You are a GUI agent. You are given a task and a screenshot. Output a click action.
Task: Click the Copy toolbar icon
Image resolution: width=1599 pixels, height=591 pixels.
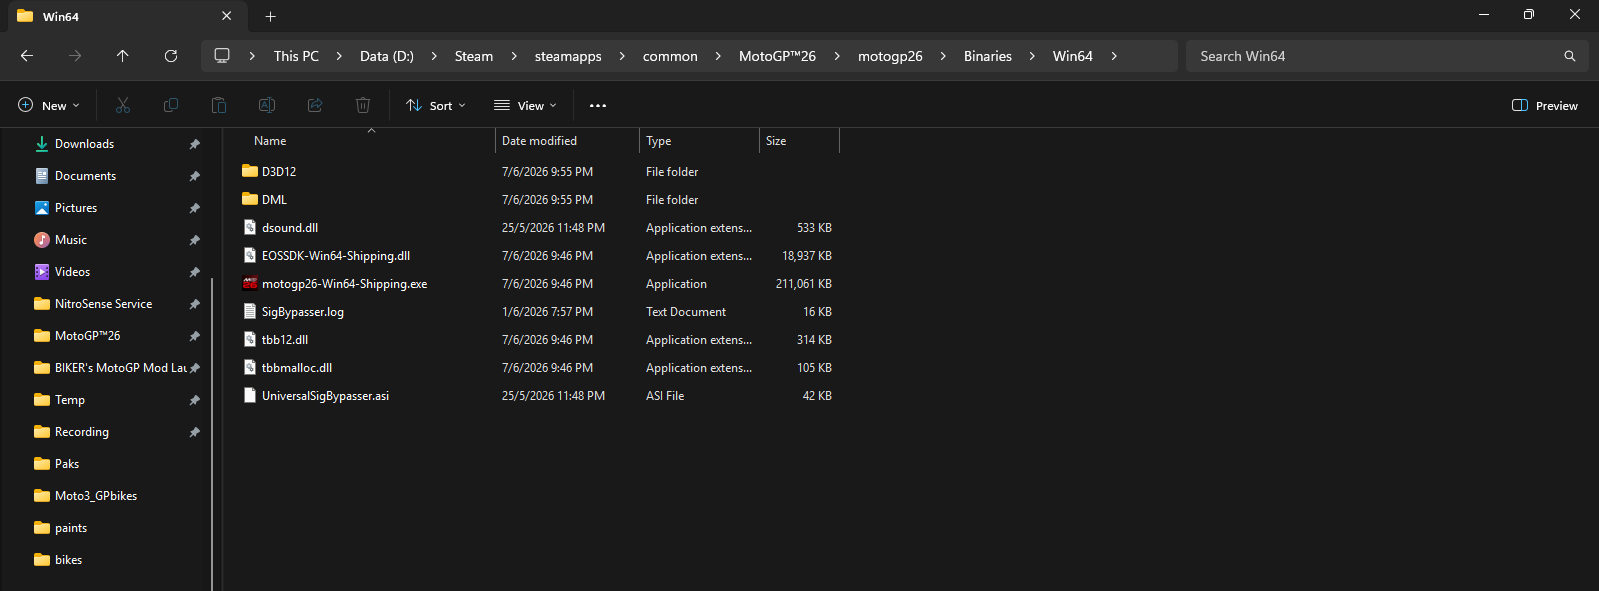coord(171,105)
